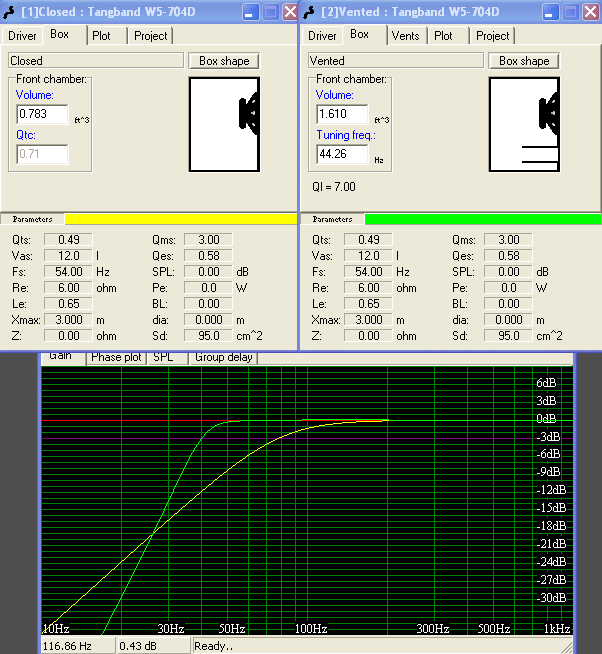Click blue Qtc label

25,135
